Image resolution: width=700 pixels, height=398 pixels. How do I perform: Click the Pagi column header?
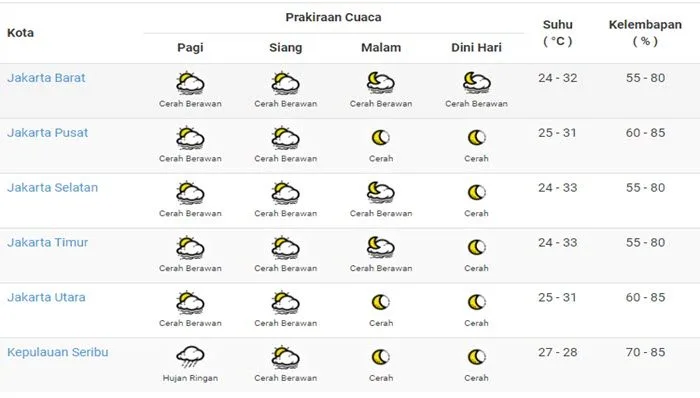click(190, 47)
